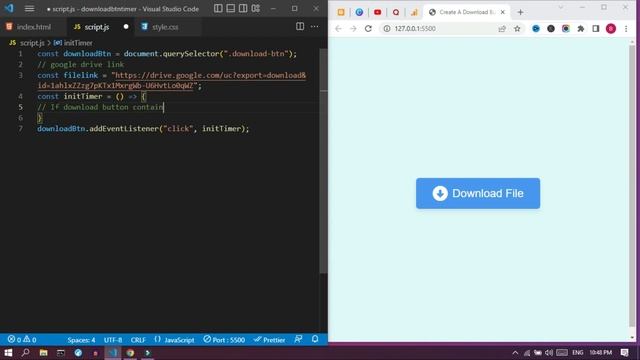View site information icon in address bar

tap(387, 29)
